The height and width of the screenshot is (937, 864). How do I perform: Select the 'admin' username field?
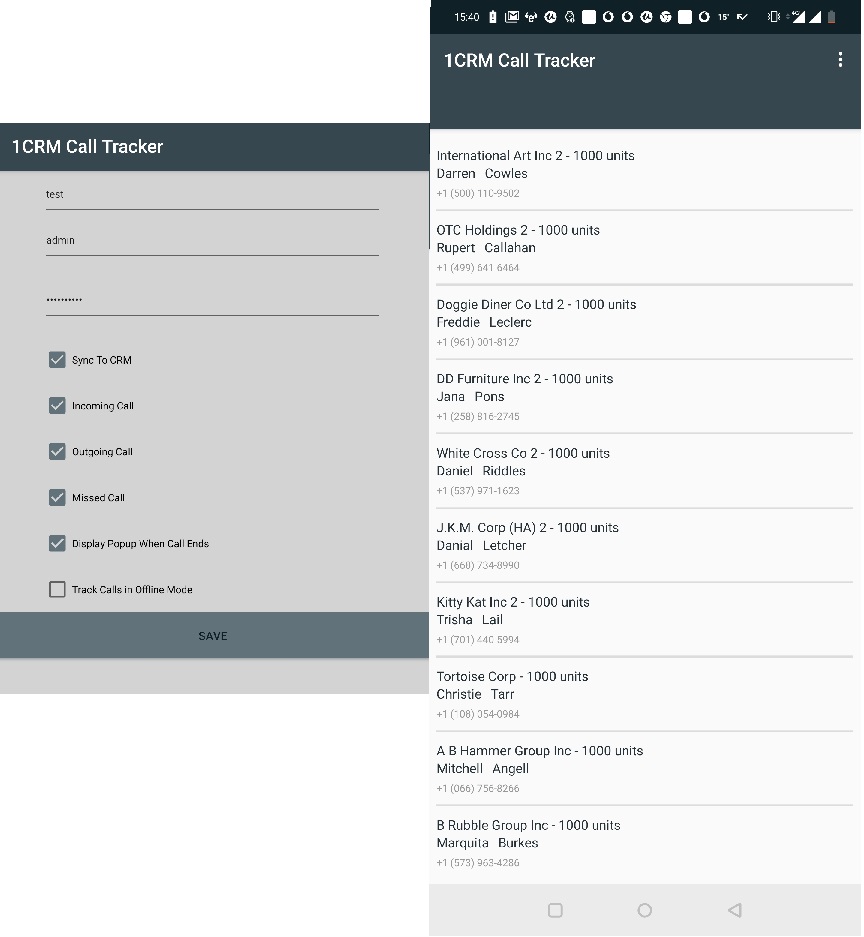point(212,241)
